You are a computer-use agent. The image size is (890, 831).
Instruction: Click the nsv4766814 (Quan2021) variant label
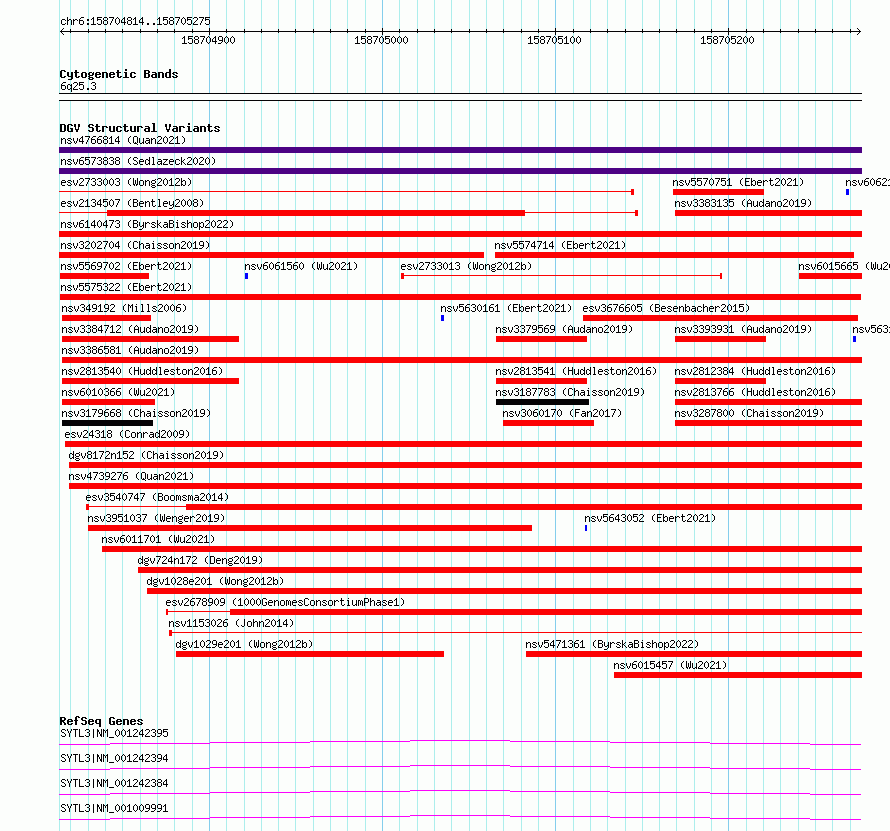(123, 140)
